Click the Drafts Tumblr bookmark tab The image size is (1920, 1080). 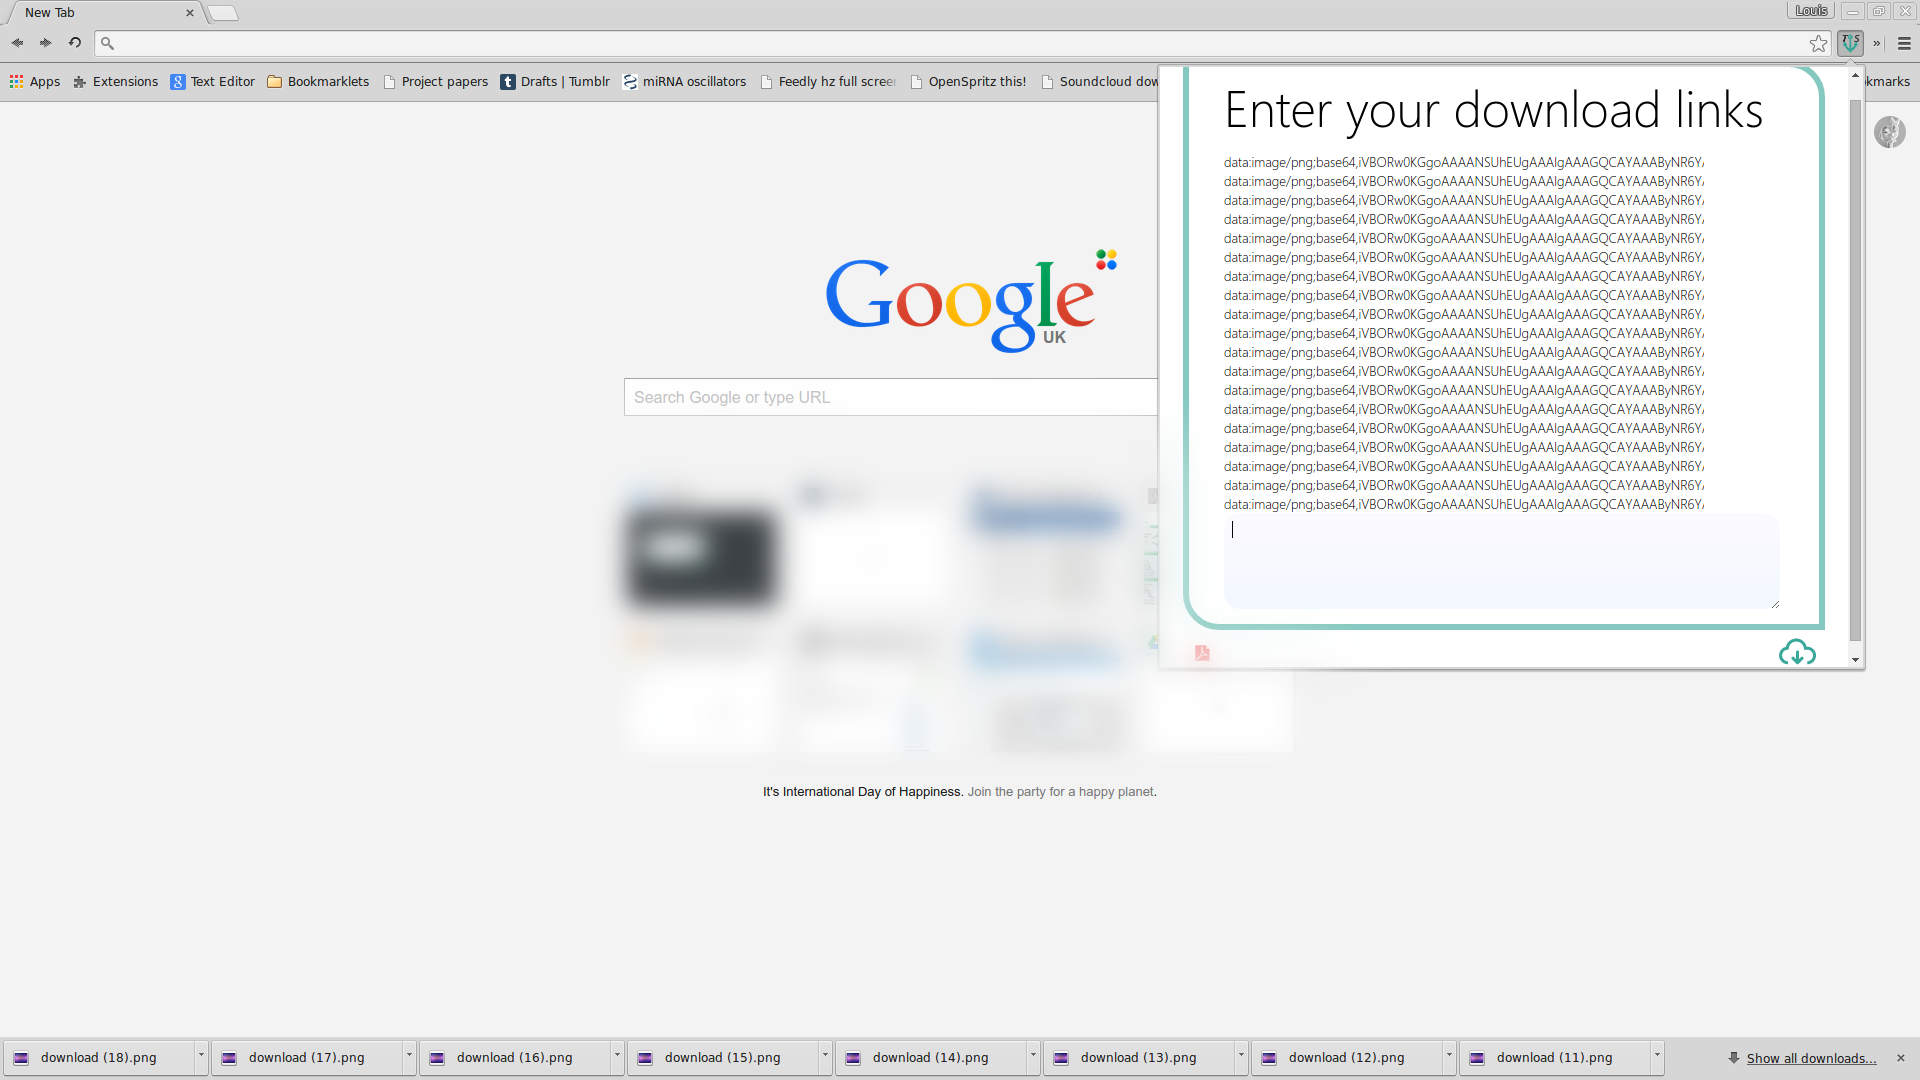pyautogui.click(x=553, y=80)
